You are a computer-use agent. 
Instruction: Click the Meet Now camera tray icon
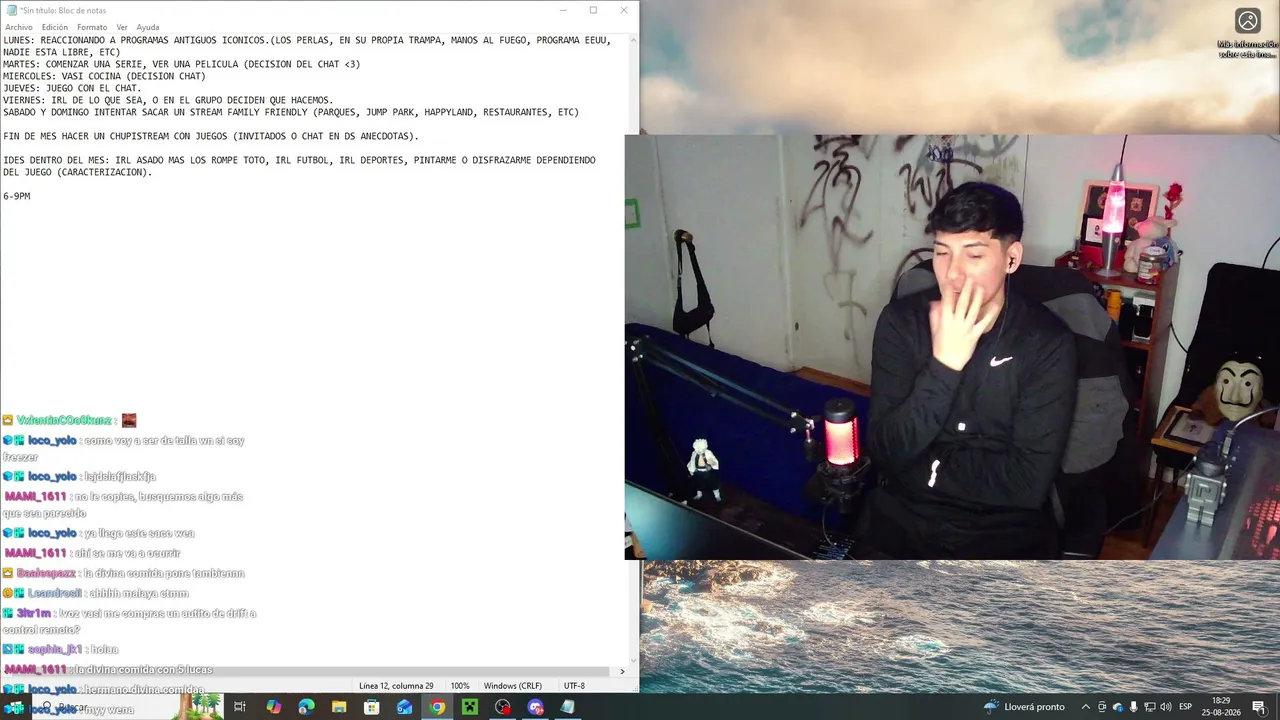[1102, 707]
